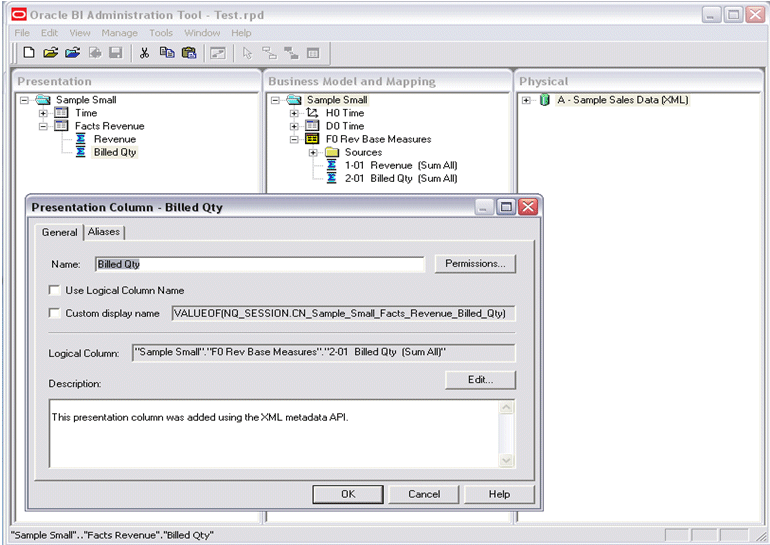Expand the Time presentation table node
Viewport: 770px width, 545px height.
pyautogui.click(x=43, y=113)
